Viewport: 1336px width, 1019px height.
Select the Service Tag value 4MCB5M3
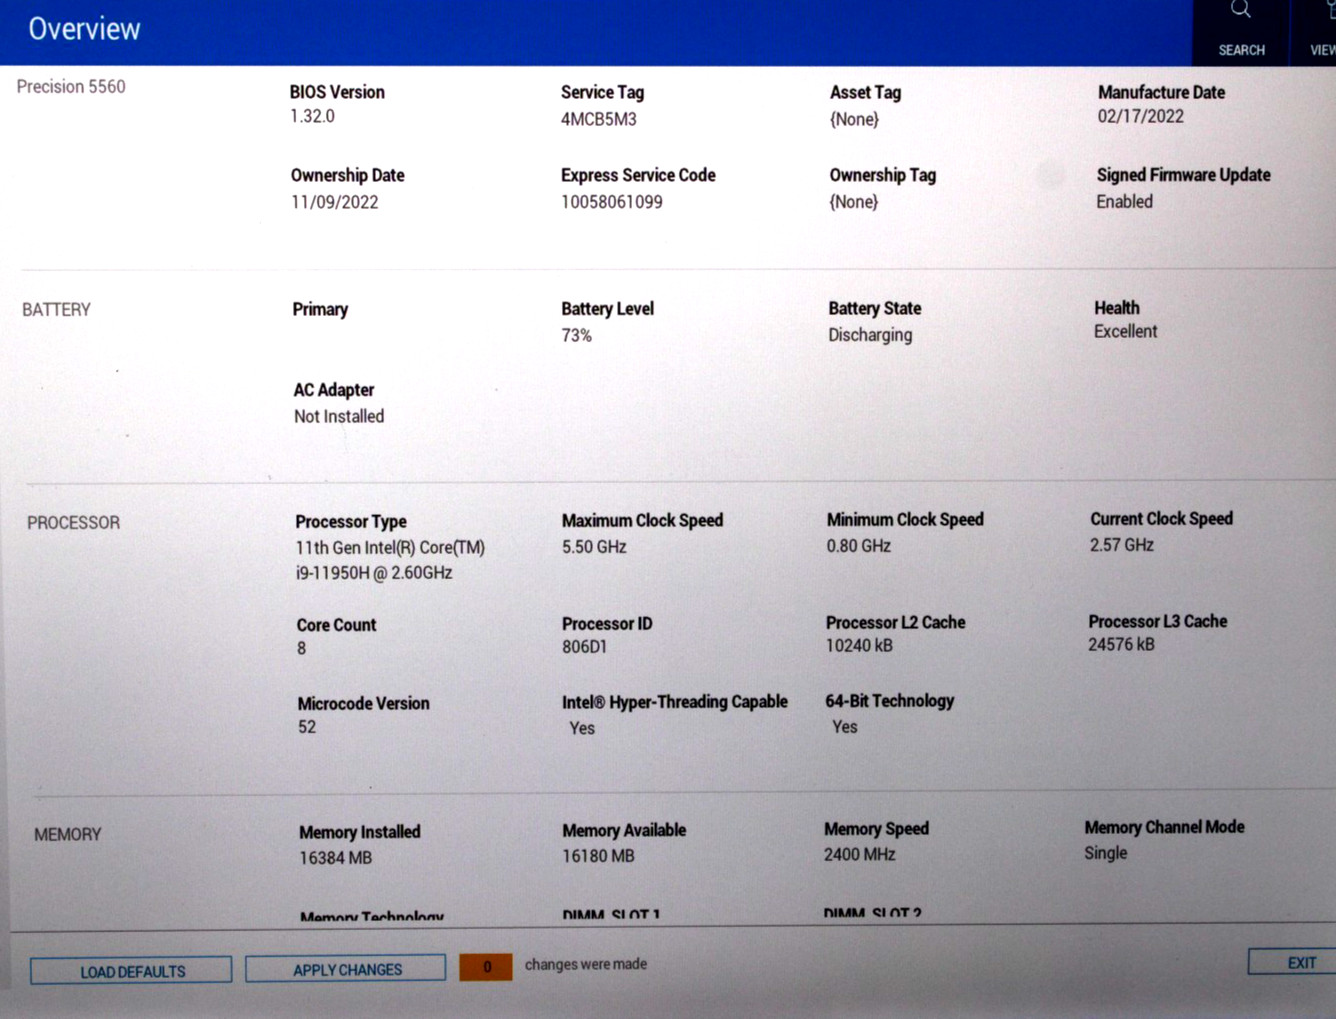click(x=598, y=119)
